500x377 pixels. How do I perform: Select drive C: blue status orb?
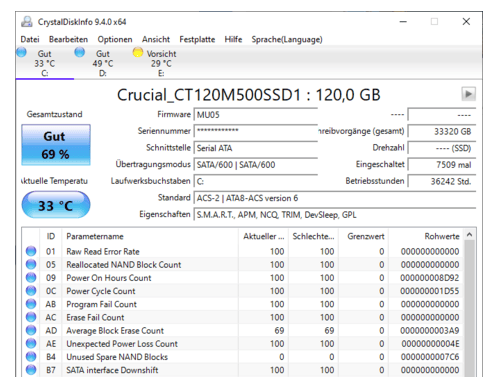coord(22,53)
